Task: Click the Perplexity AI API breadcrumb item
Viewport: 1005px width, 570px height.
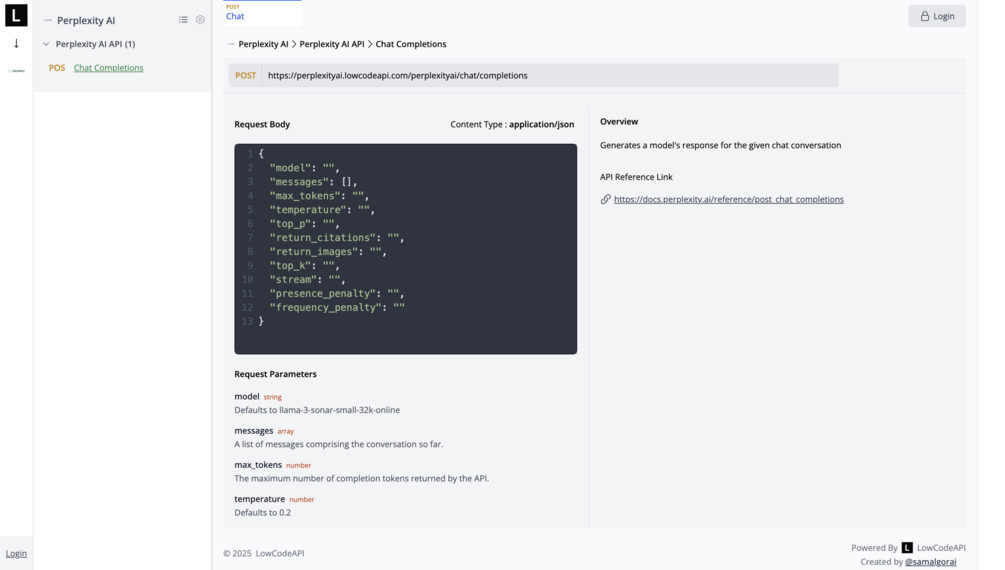Action: [331, 44]
